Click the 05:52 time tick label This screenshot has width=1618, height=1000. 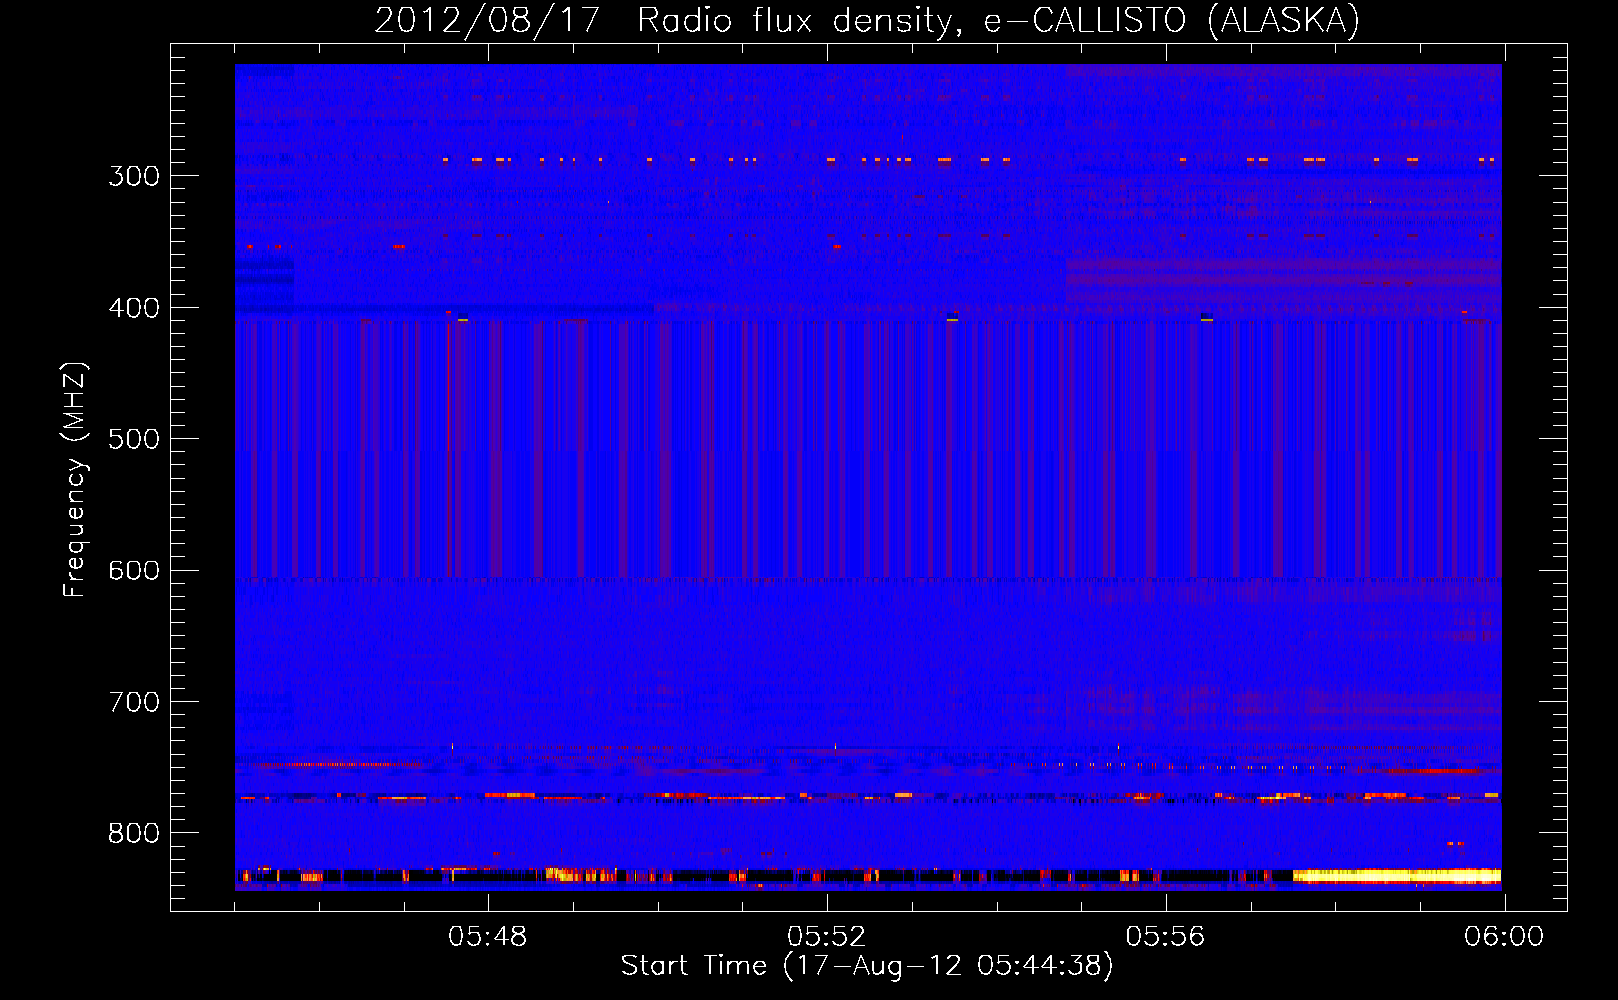tap(827, 937)
